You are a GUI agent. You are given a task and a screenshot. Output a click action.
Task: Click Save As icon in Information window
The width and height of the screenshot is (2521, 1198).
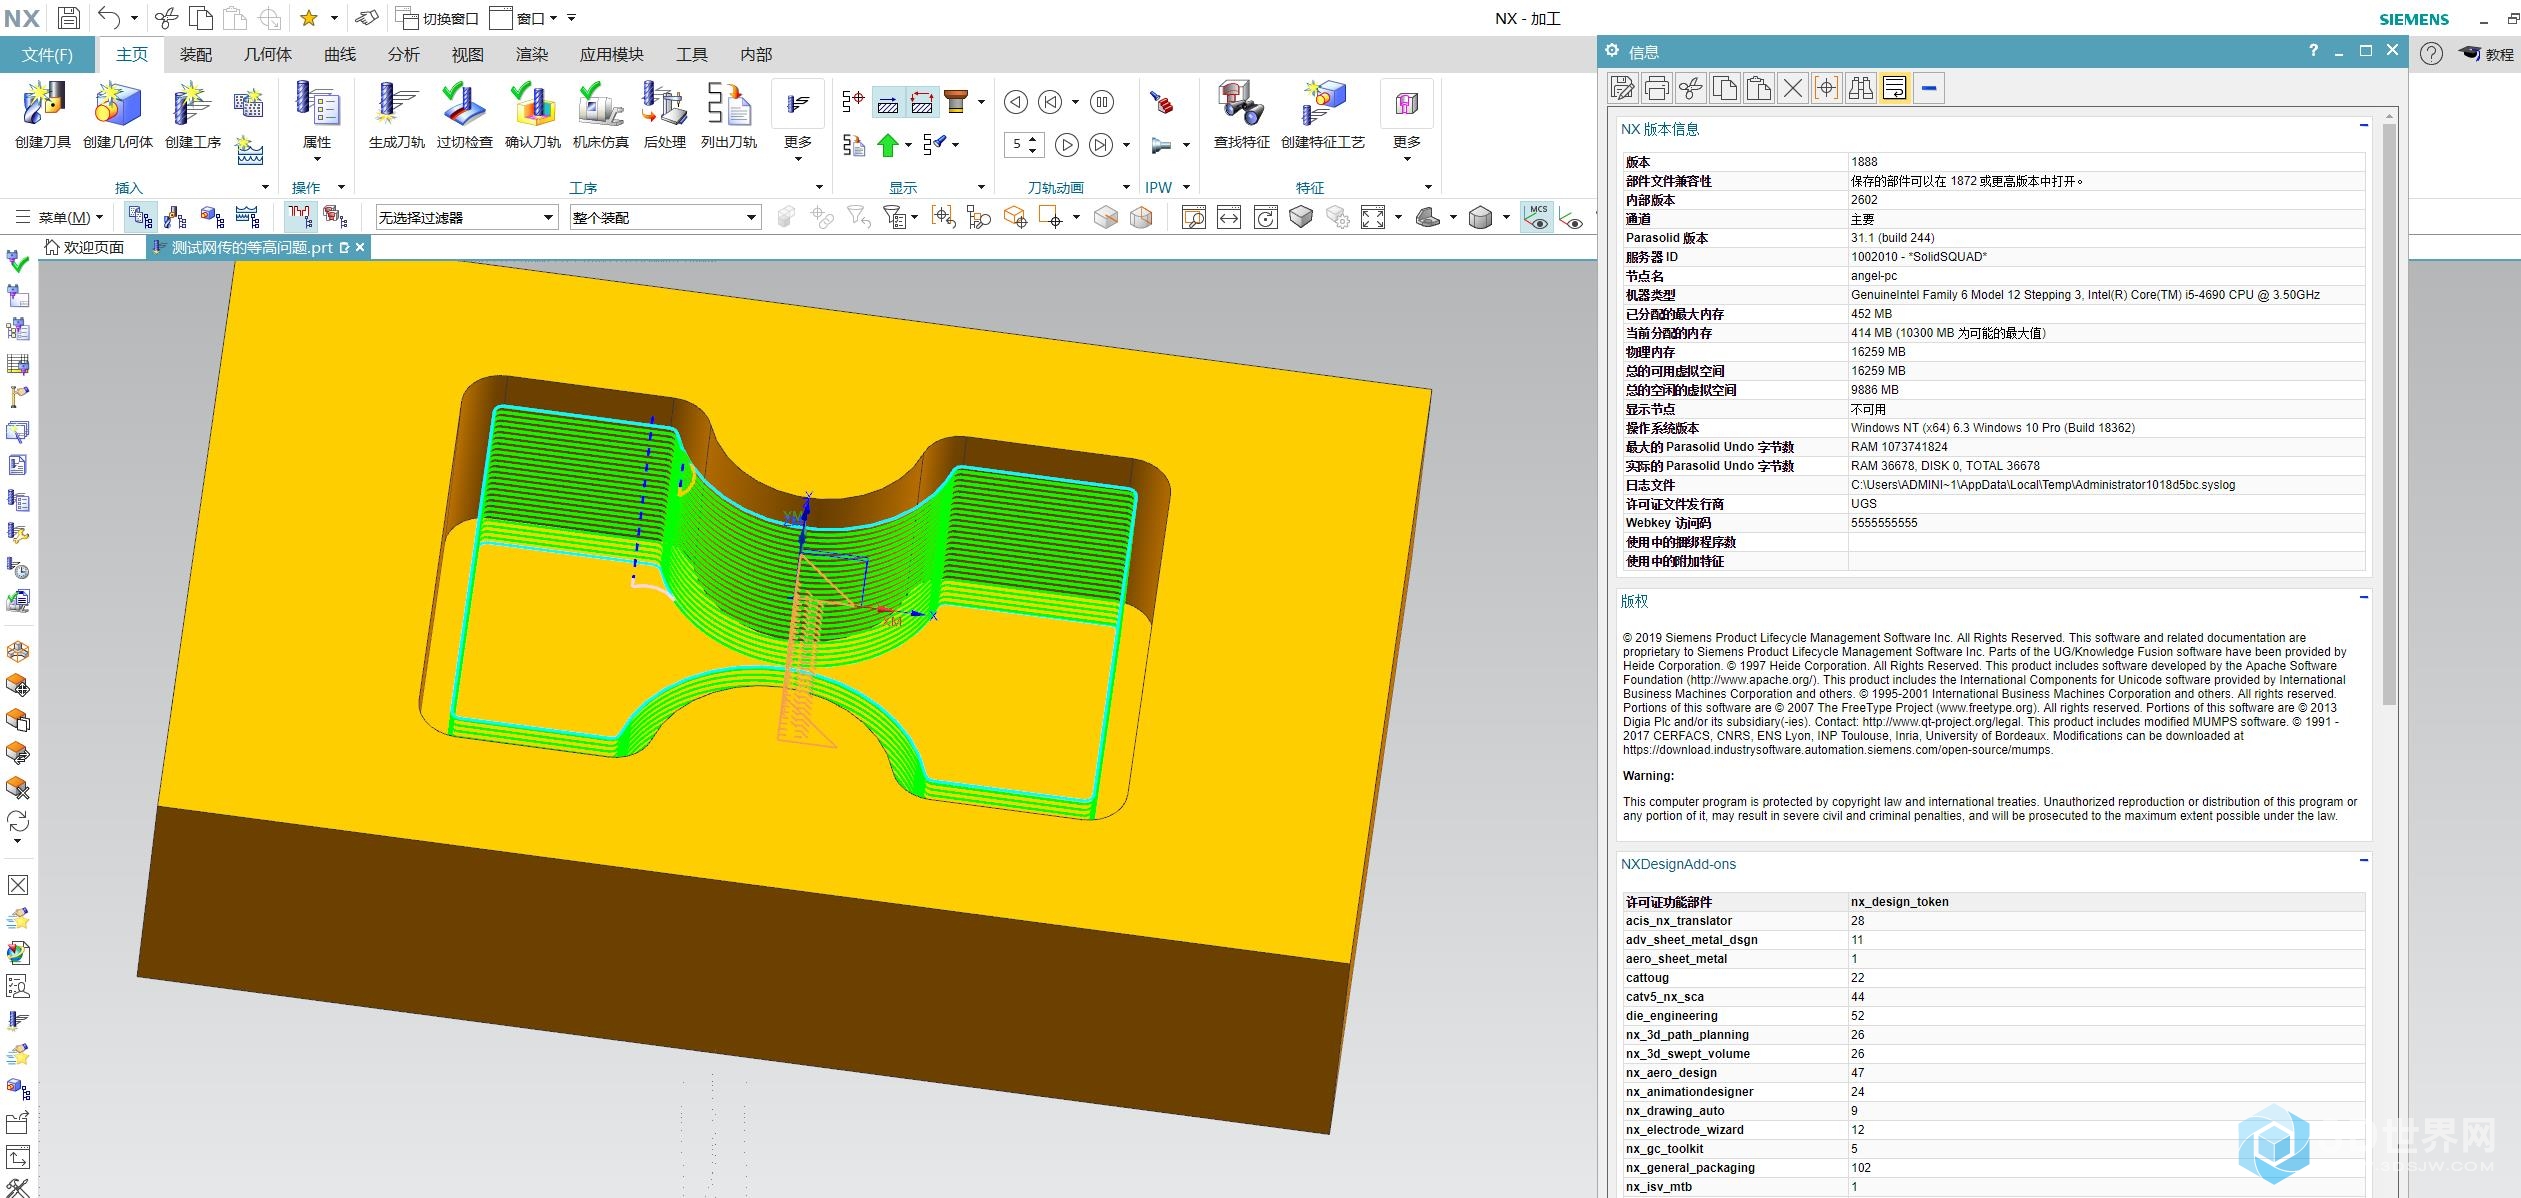(x=1623, y=88)
